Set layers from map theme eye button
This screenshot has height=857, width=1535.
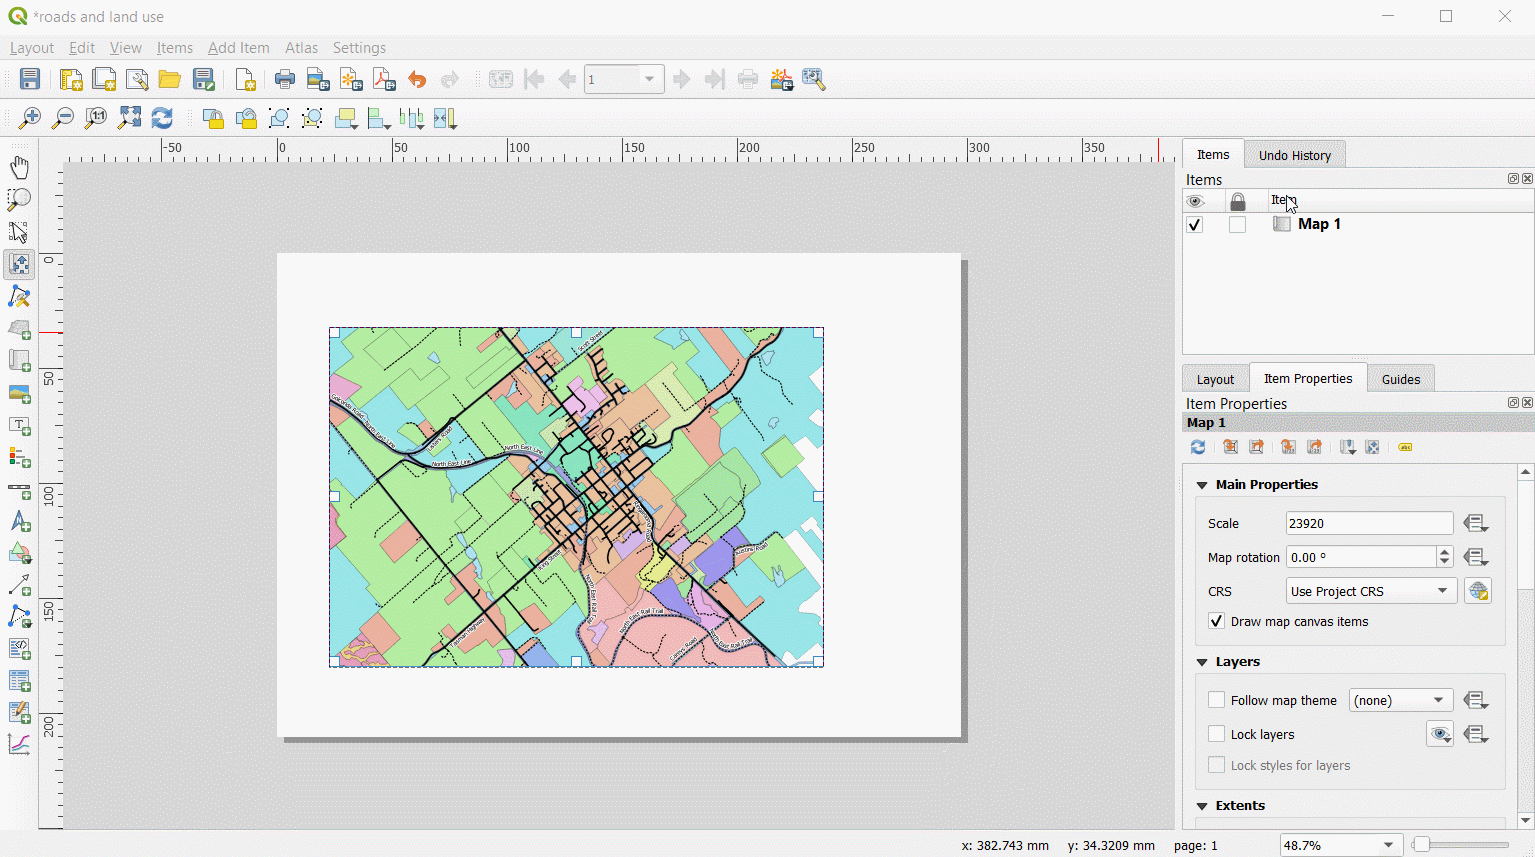[x=1440, y=734]
